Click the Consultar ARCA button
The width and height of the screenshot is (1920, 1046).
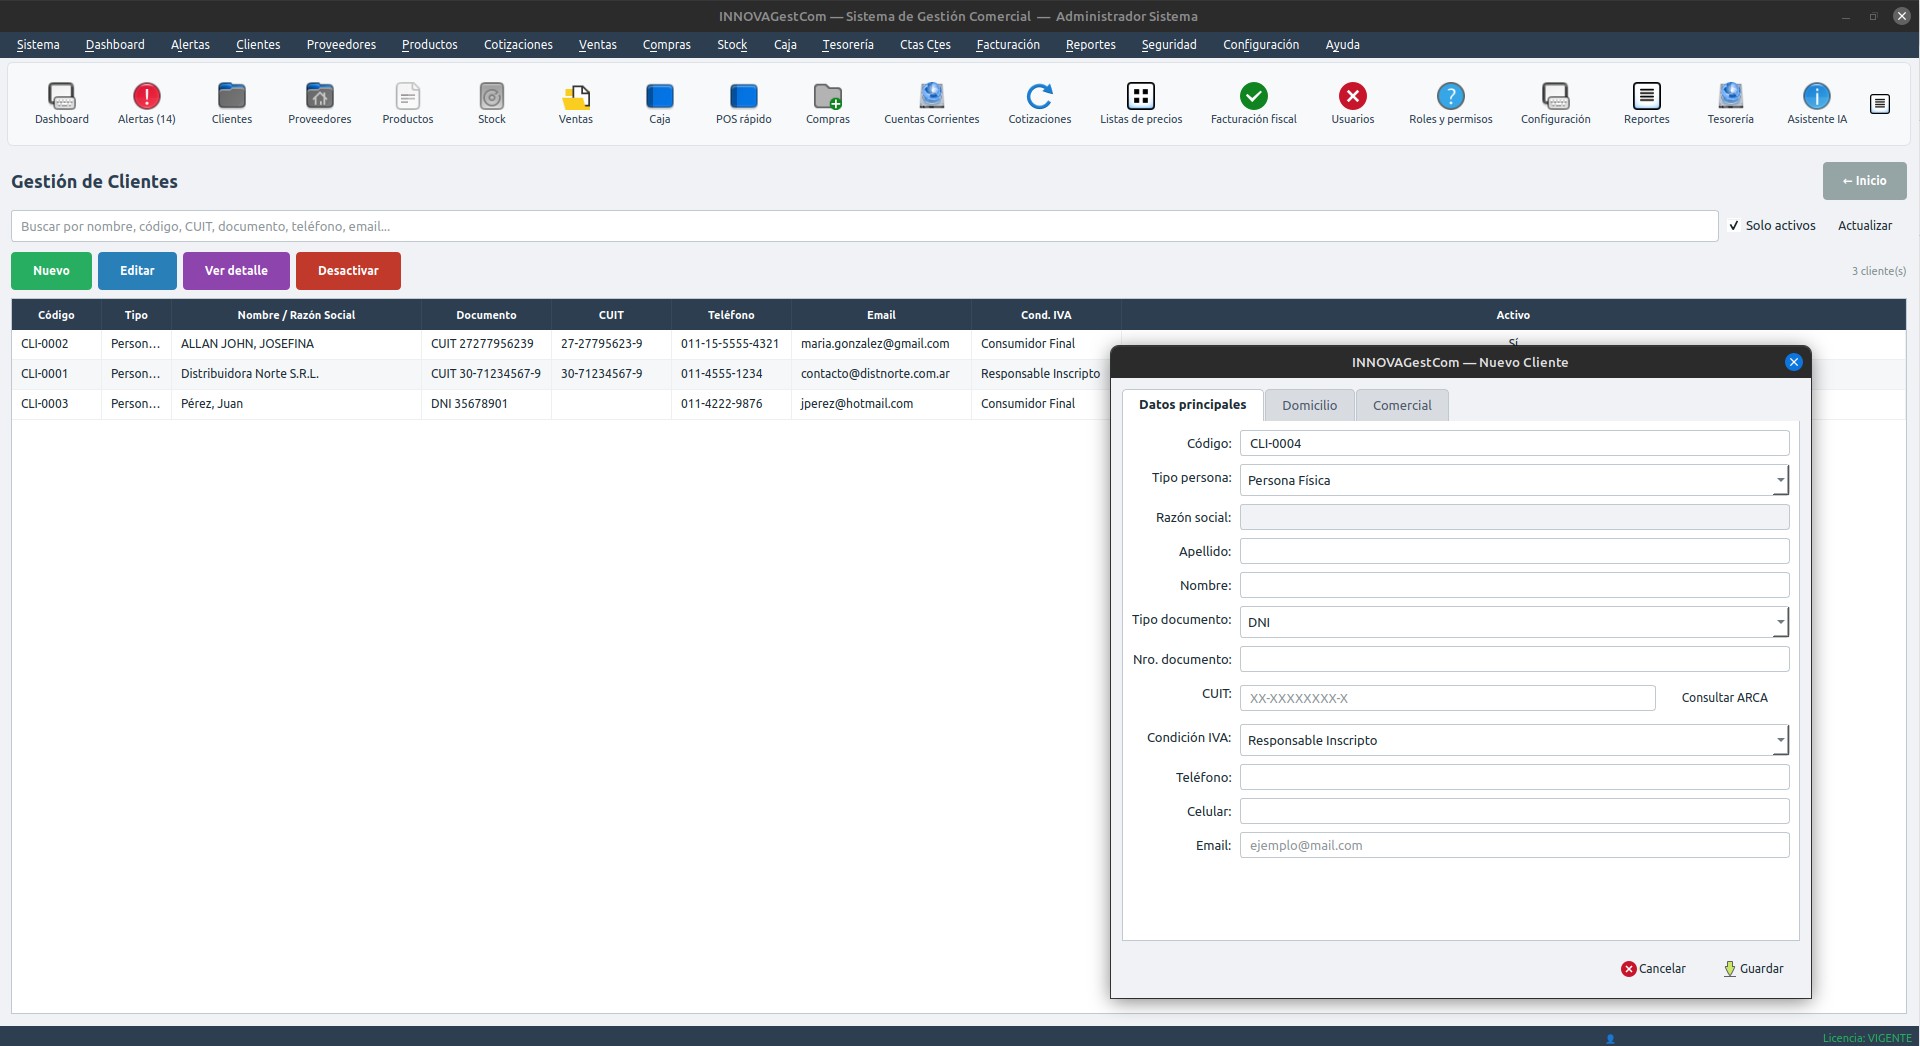(x=1724, y=698)
